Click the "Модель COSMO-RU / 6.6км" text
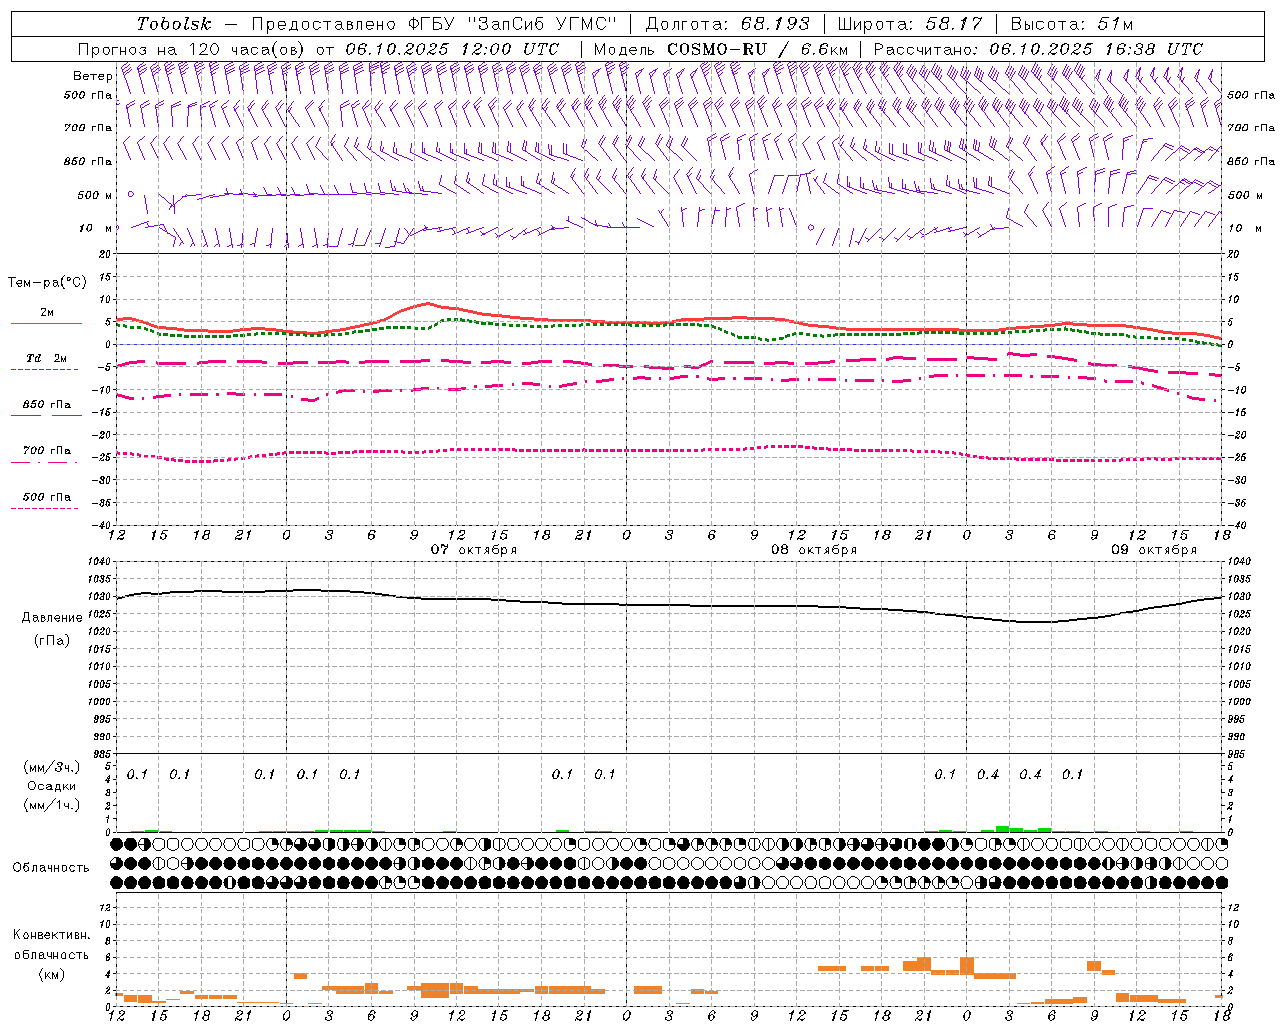This screenshot has width=1280, height=1024. coord(721,49)
